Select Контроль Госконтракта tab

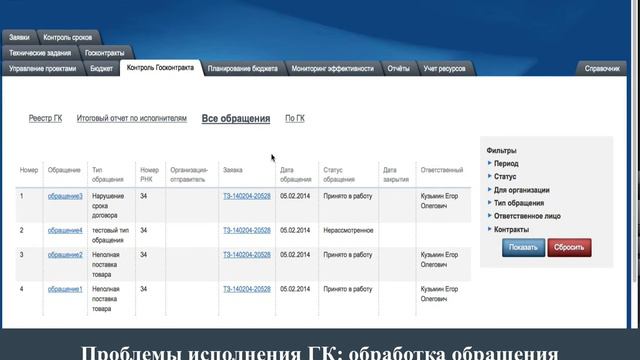pos(160,68)
